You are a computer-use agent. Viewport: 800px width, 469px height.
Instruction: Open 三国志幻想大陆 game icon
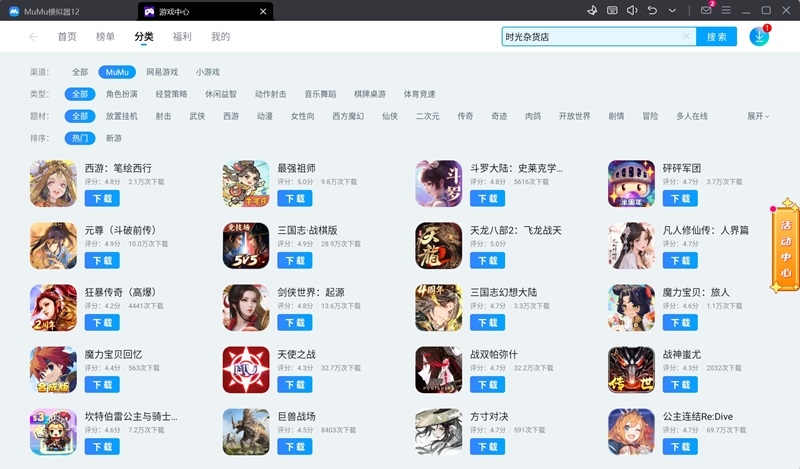438,308
